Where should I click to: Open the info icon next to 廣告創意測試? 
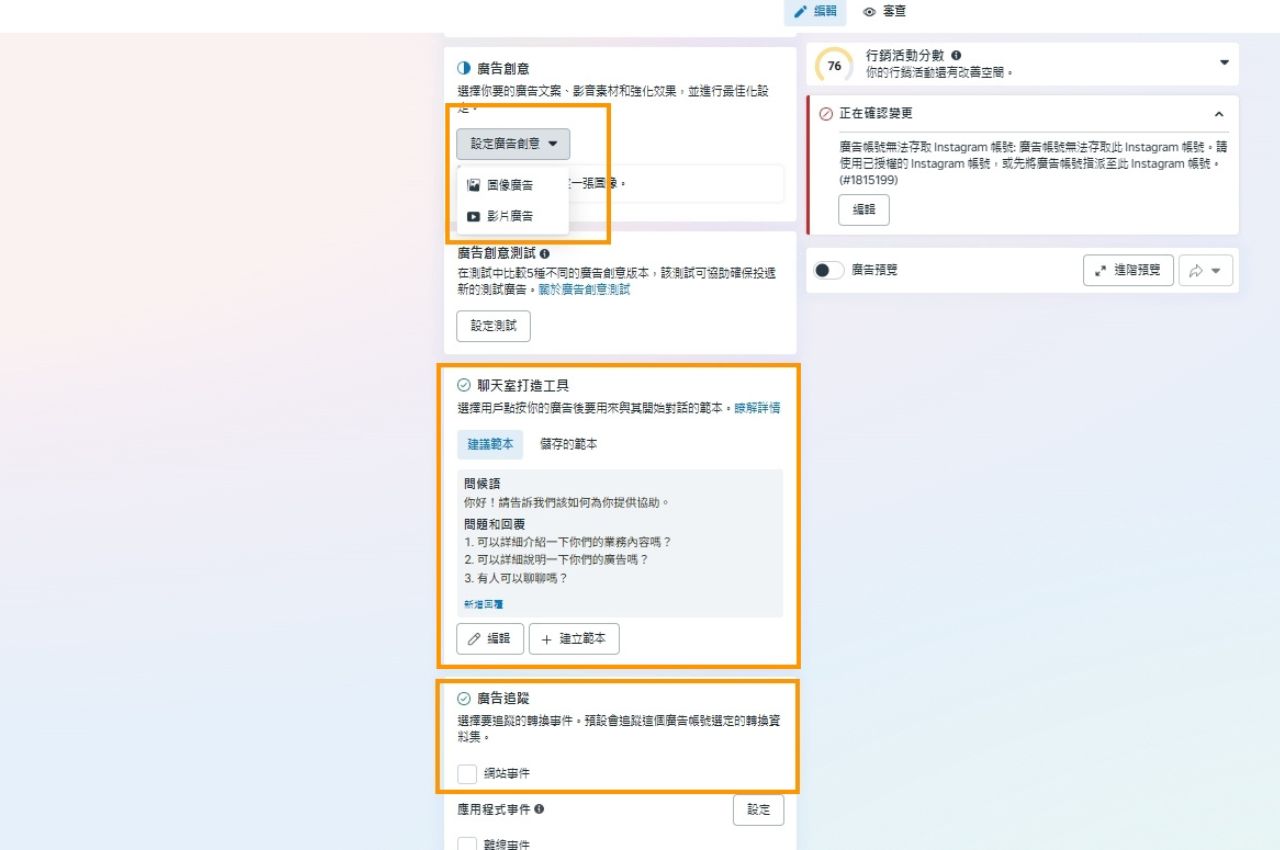point(544,254)
